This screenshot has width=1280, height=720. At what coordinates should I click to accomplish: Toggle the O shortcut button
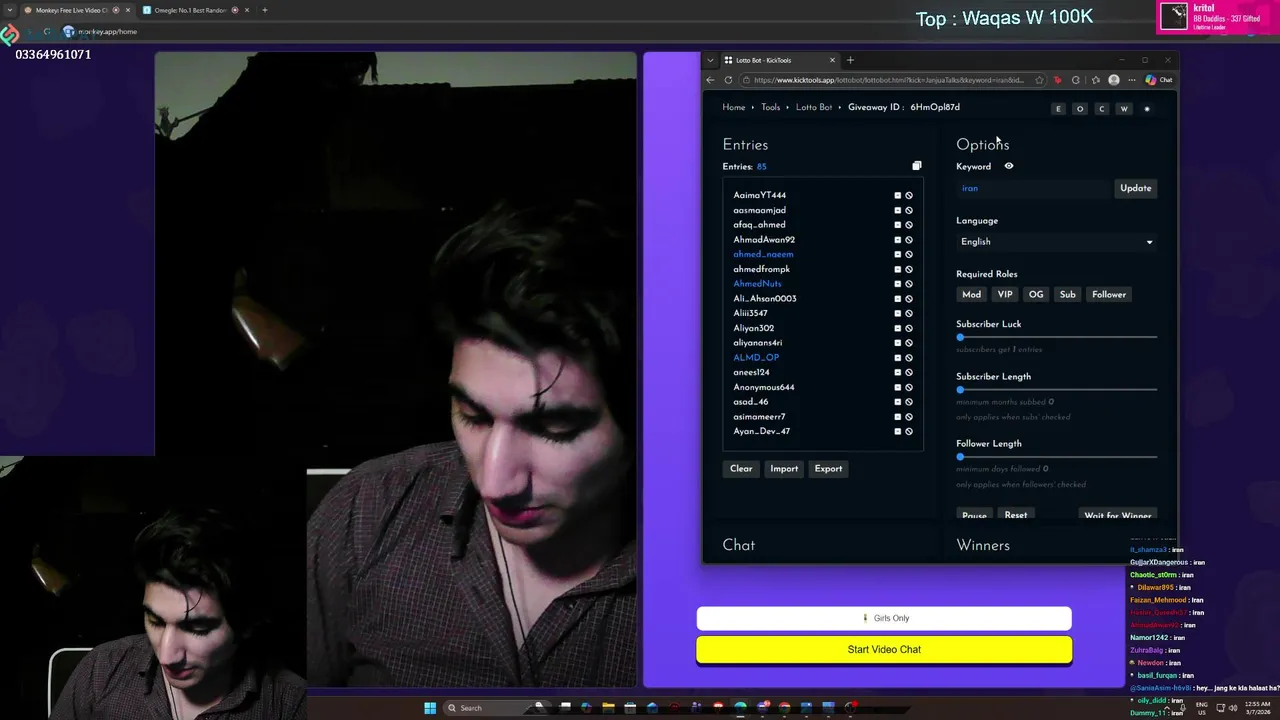click(1080, 109)
